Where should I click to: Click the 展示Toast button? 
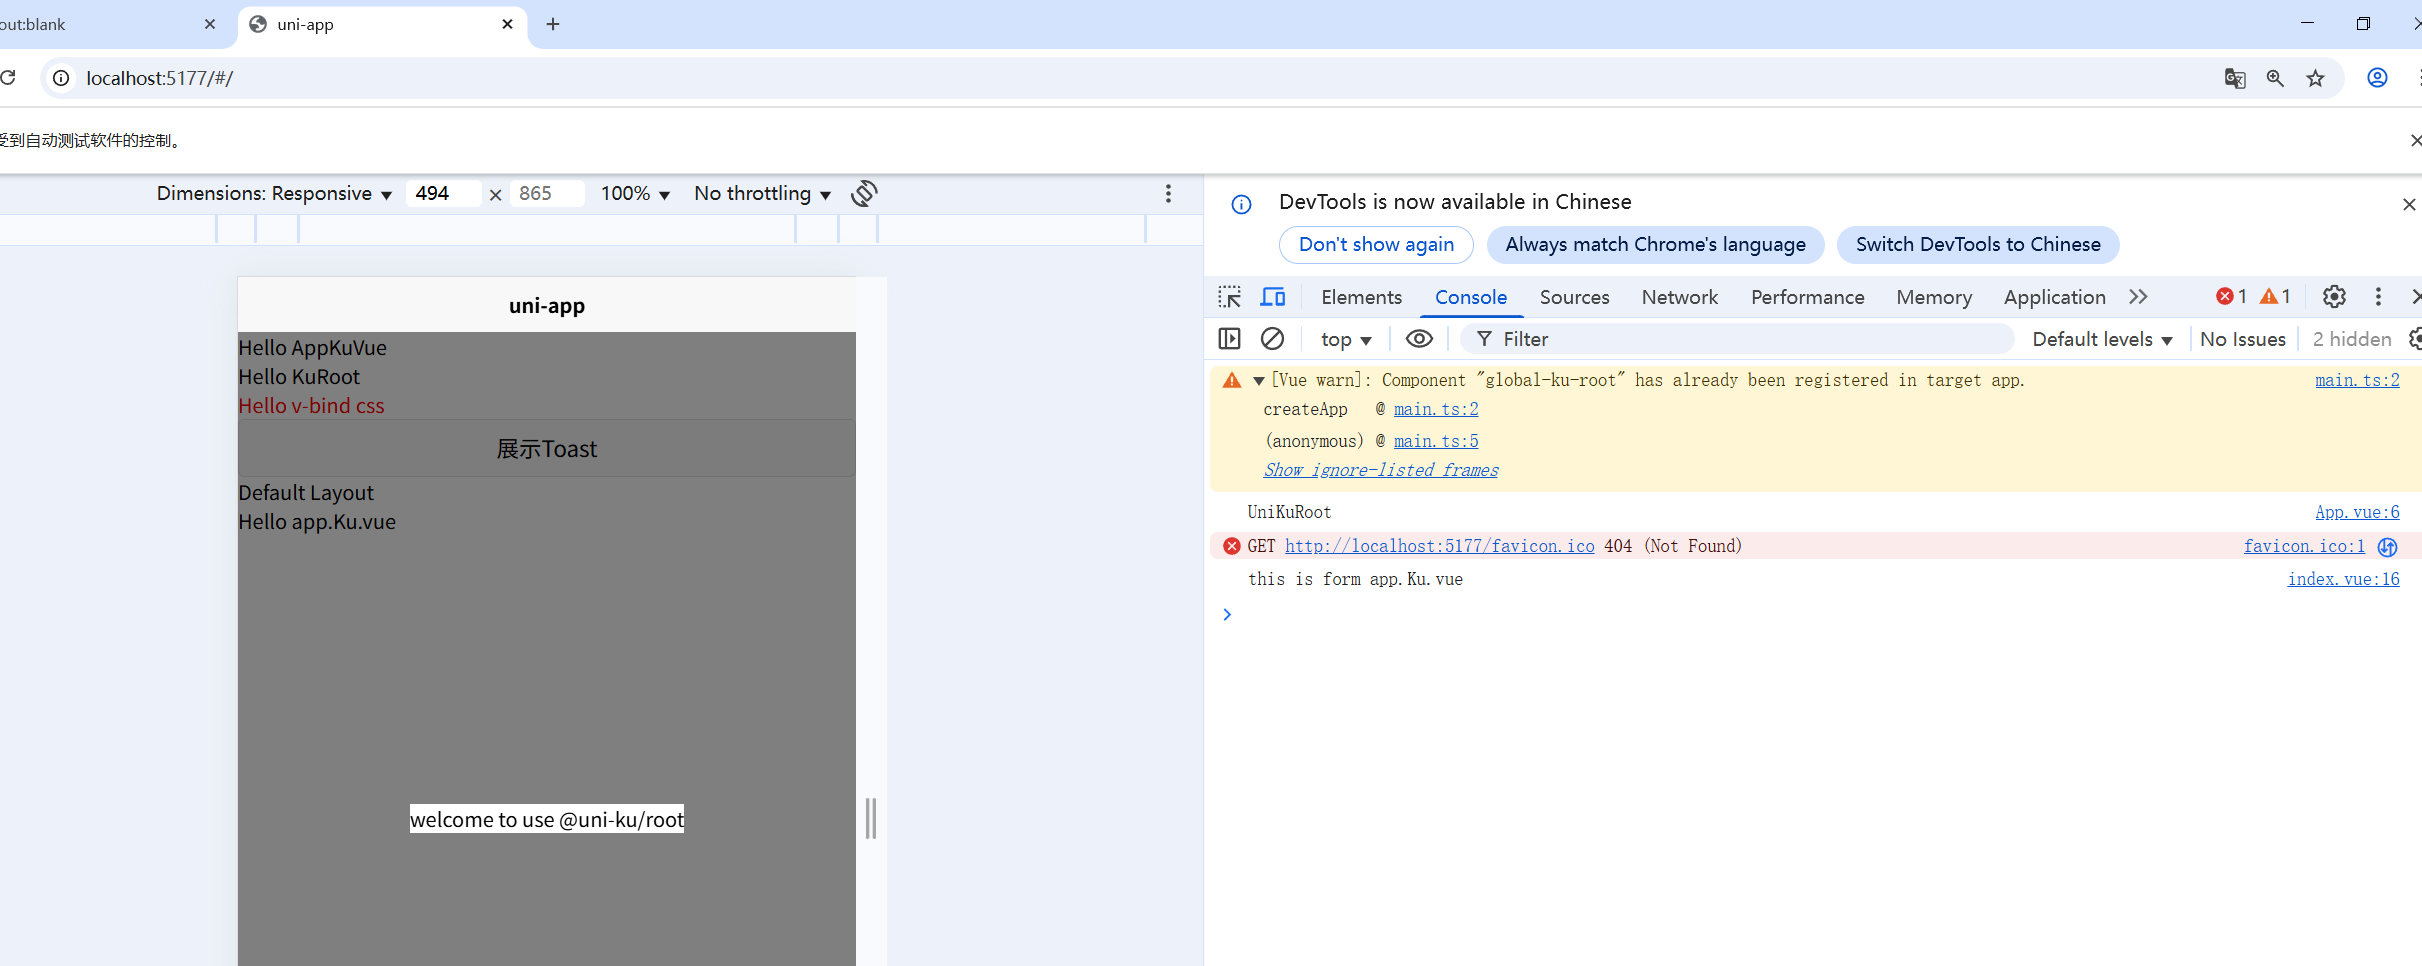point(546,449)
